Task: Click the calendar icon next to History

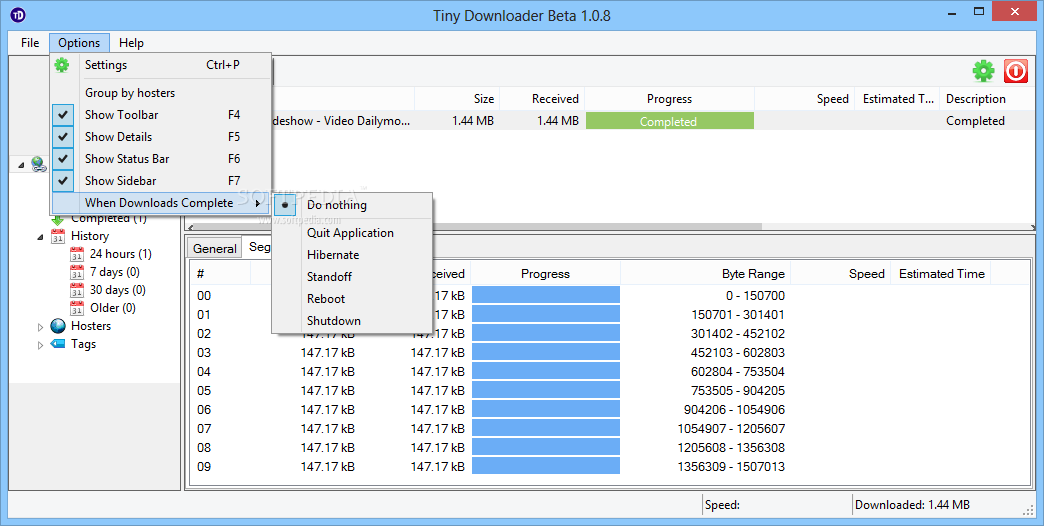Action: pyautogui.click(x=58, y=236)
